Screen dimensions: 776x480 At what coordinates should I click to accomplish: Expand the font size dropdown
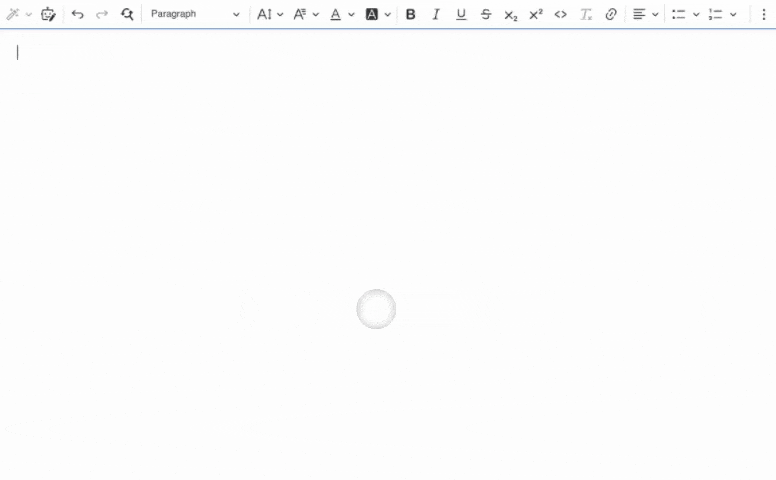[270, 14]
